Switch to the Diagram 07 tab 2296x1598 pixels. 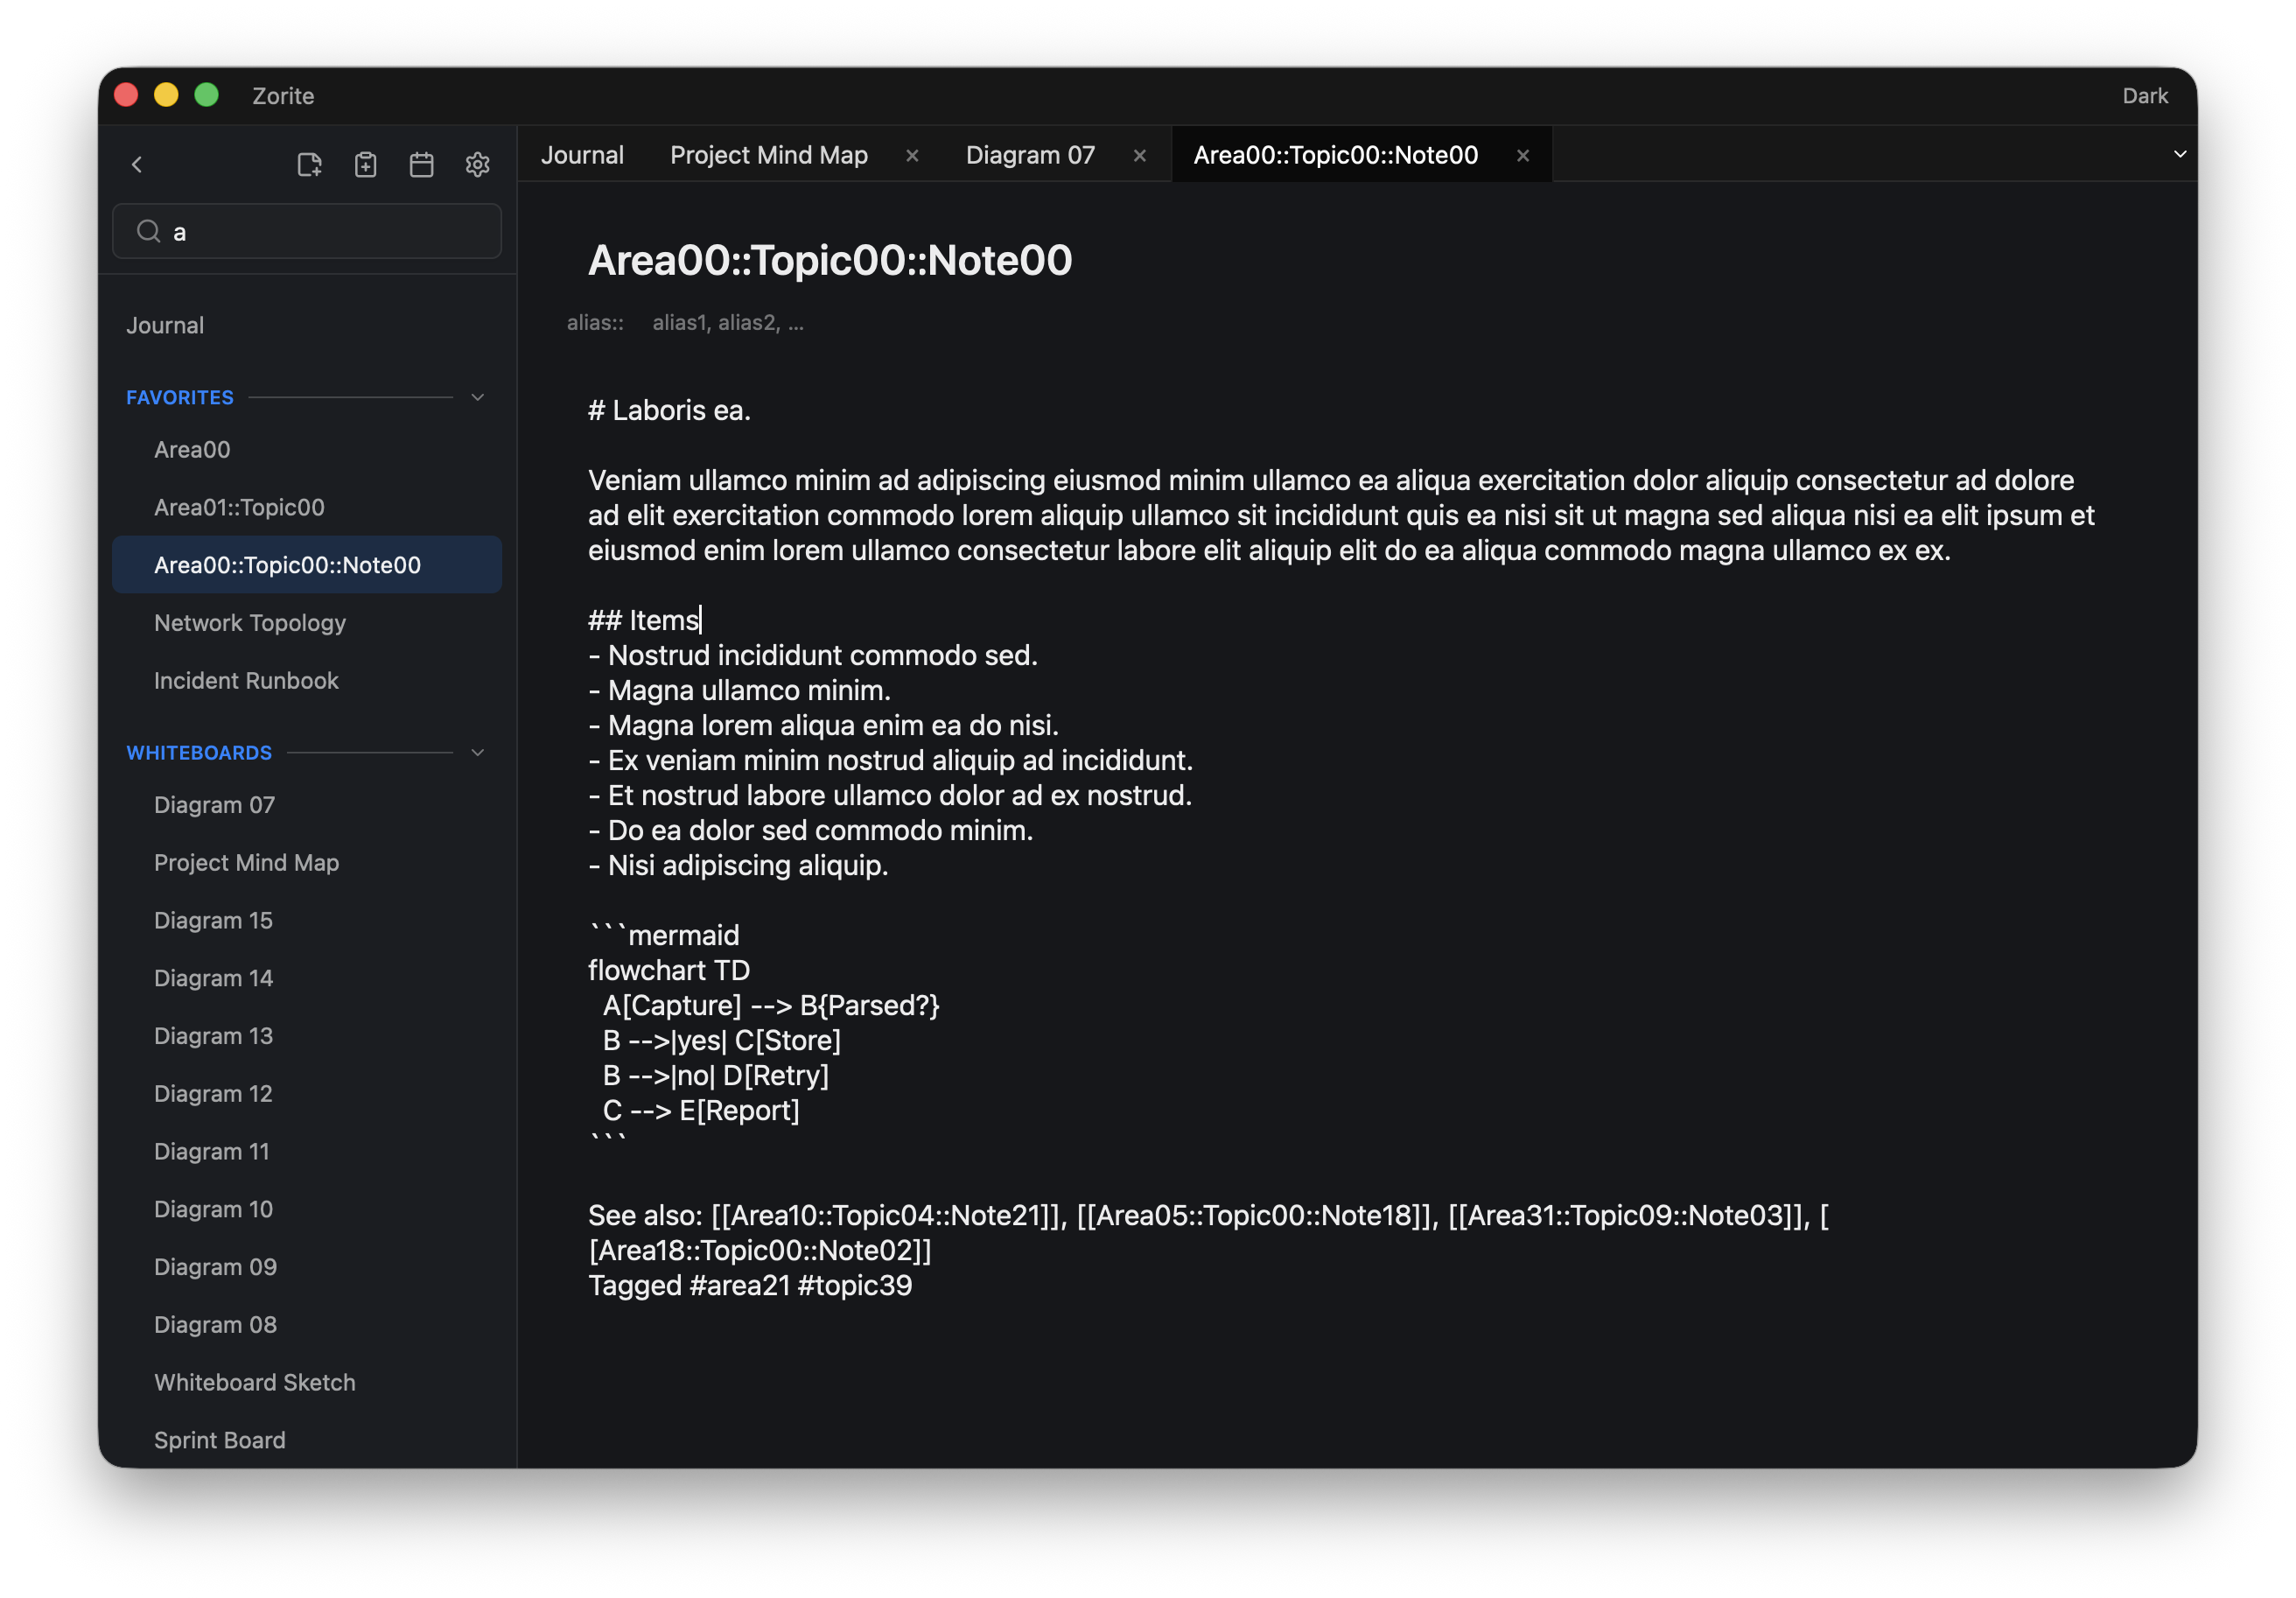pyautogui.click(x=1030, y=155)
